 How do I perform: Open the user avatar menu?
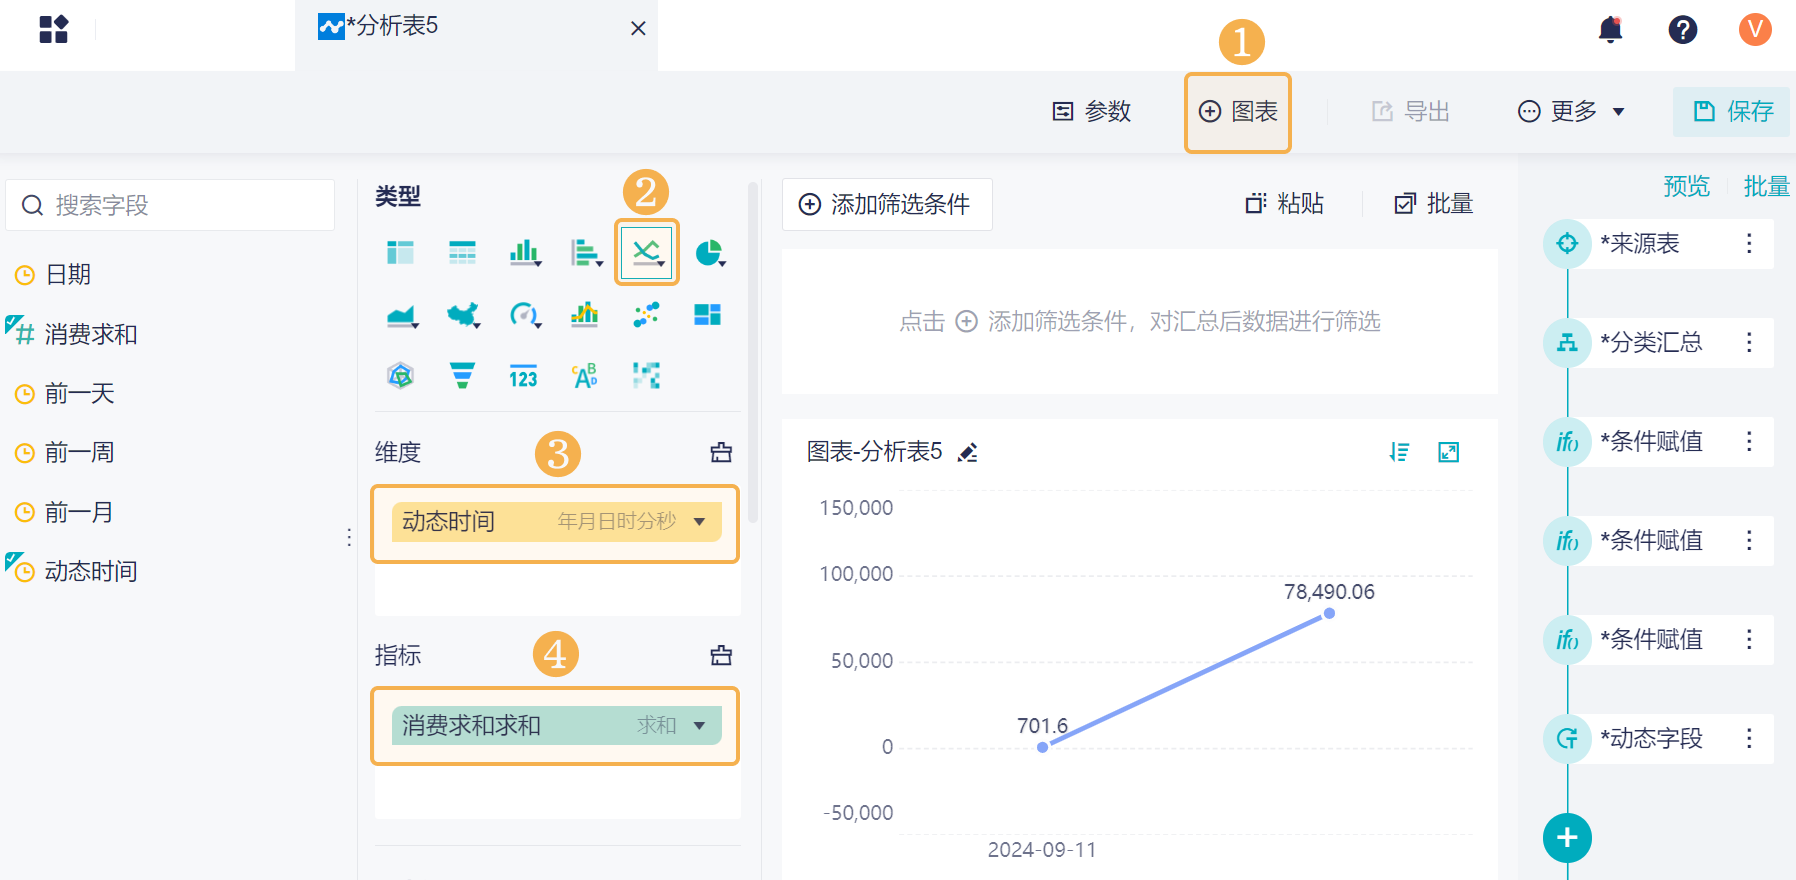point(1755,29)
